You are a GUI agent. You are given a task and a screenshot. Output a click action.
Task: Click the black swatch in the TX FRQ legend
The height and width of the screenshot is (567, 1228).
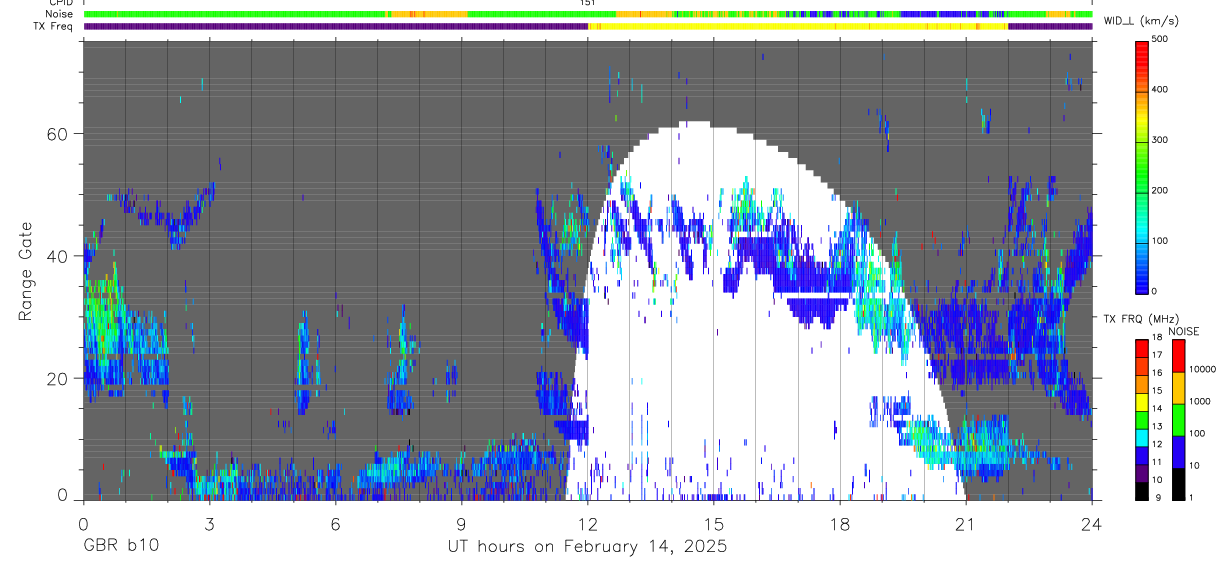[1141, 489]
